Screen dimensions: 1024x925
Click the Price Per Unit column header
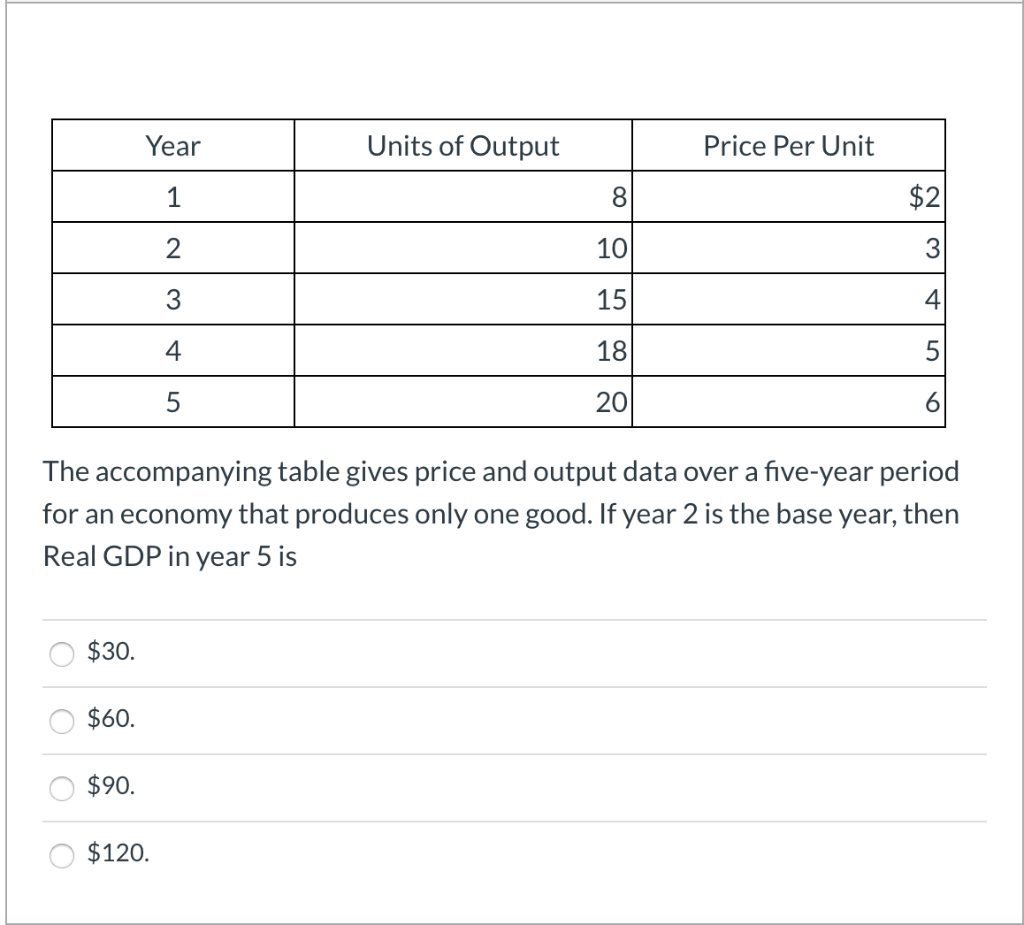[788, 146]
